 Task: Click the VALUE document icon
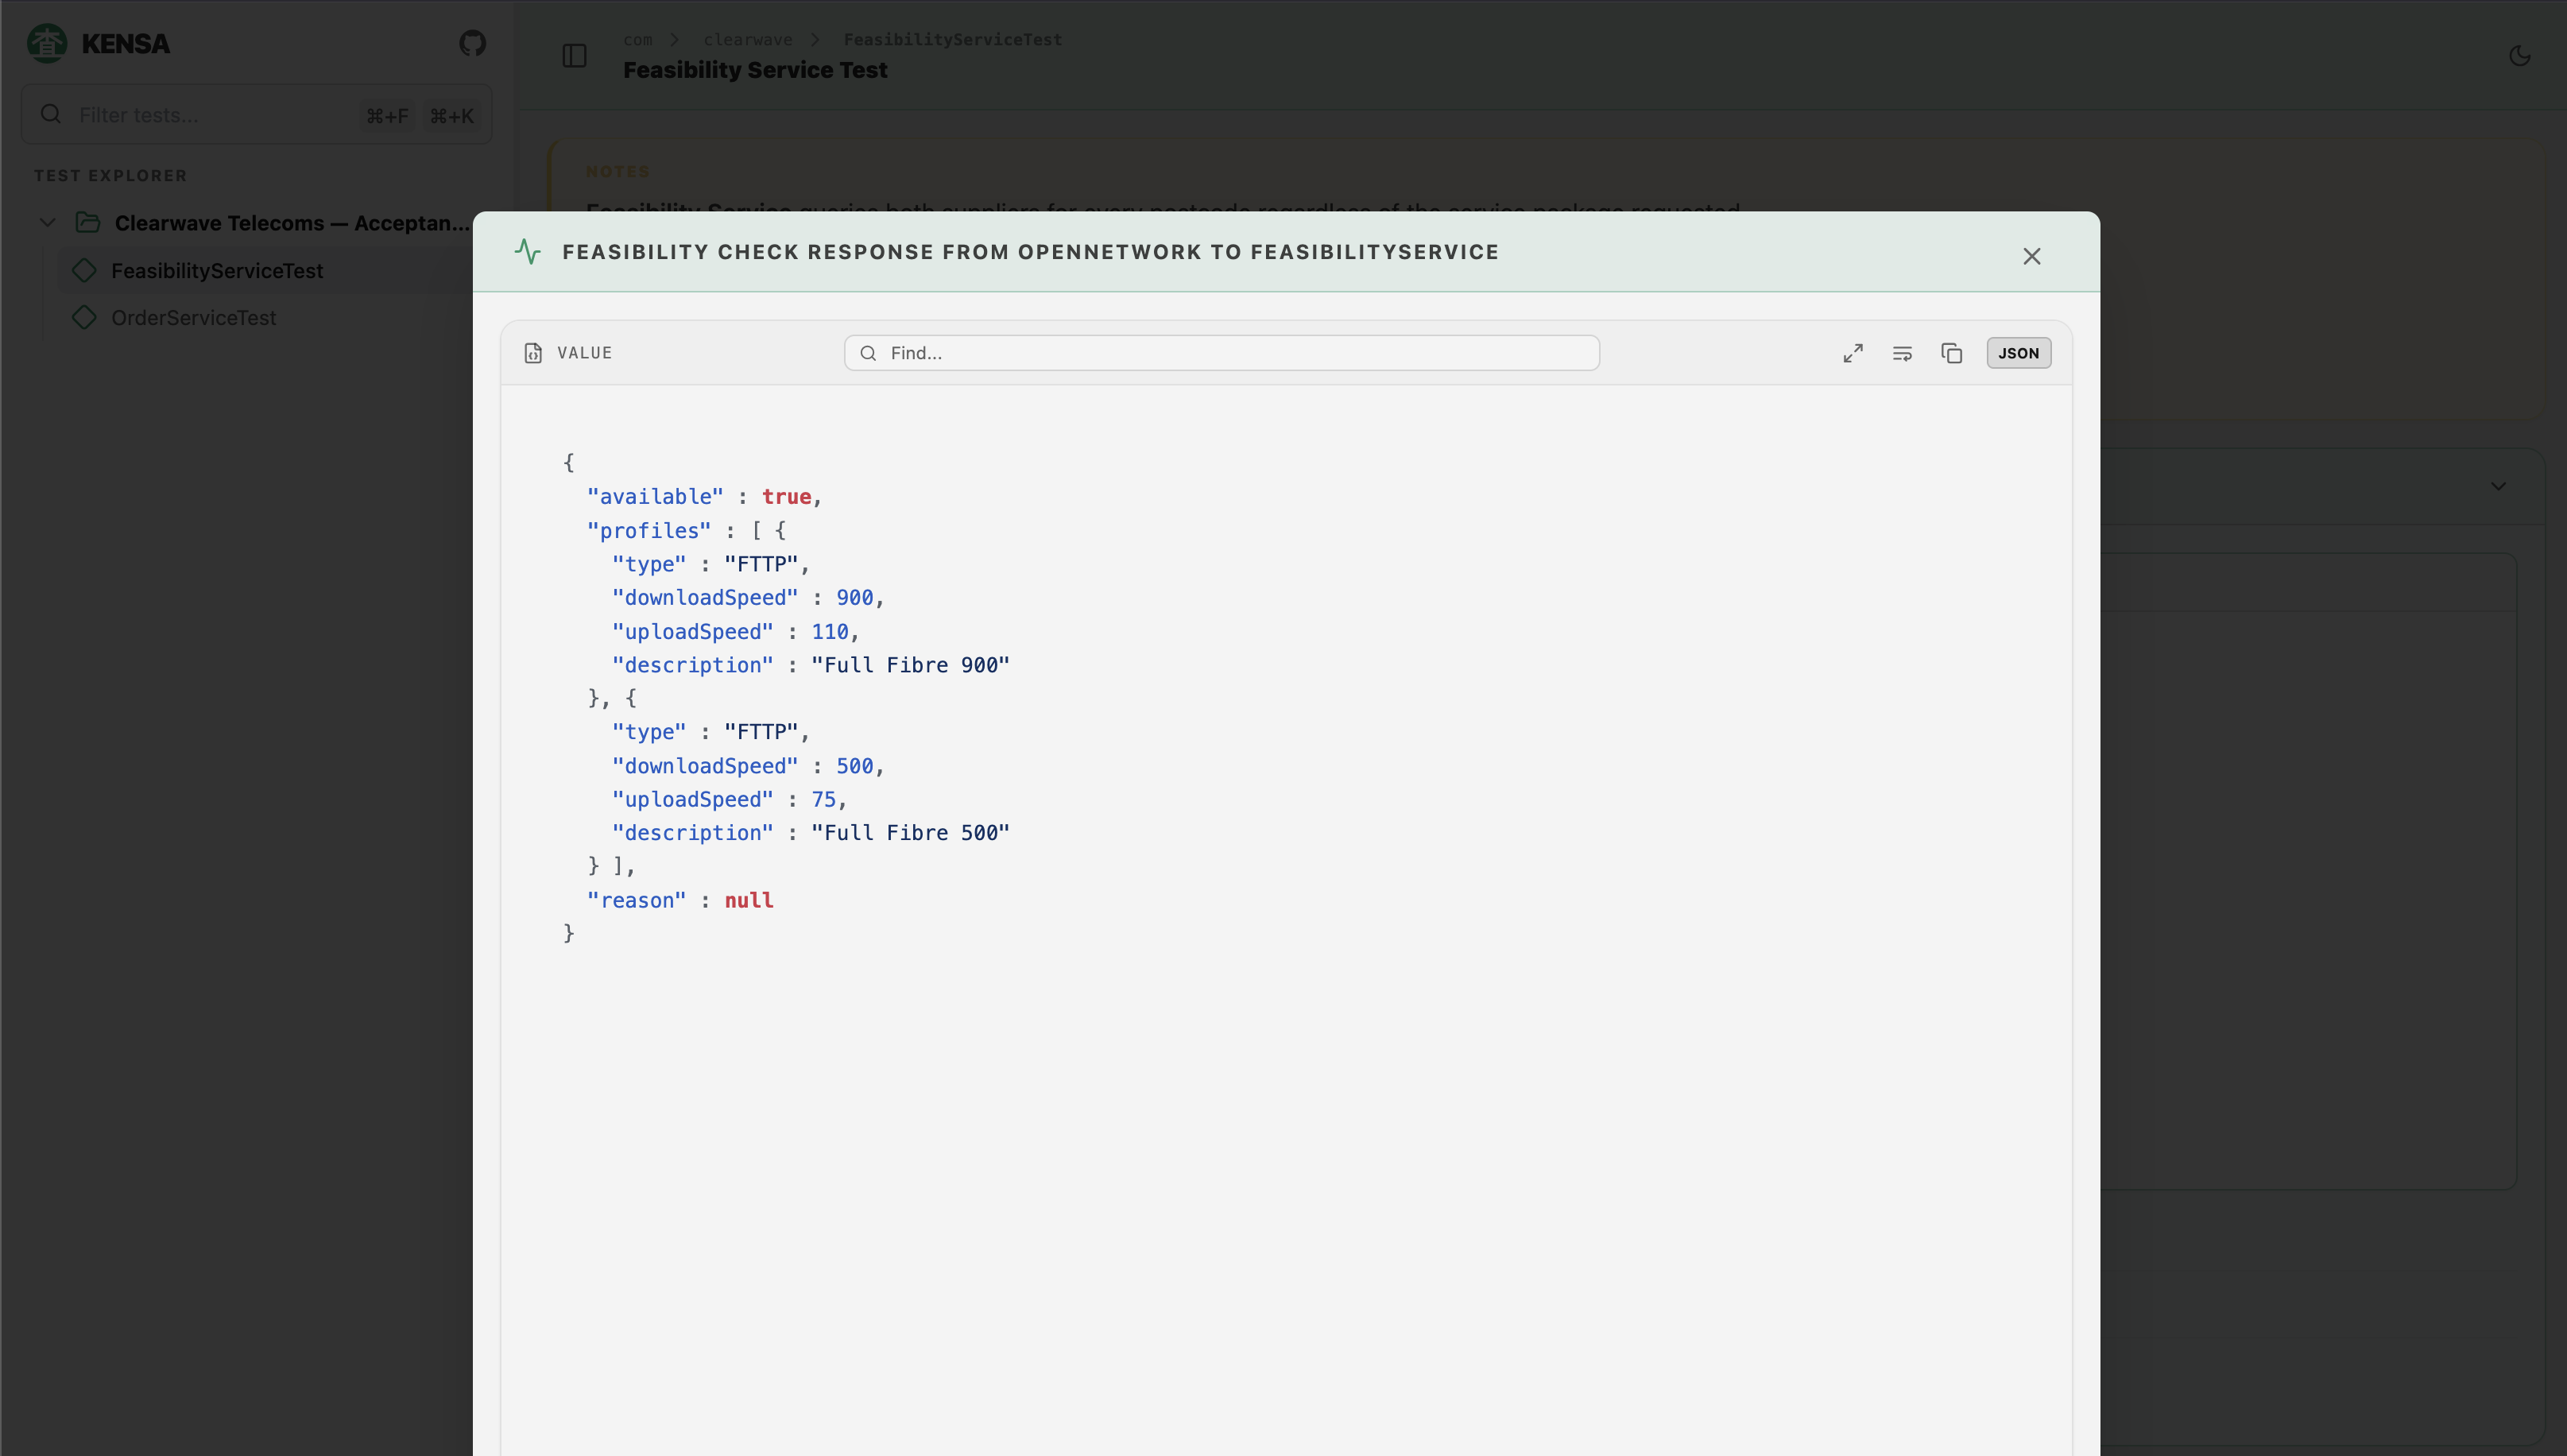coord(533,352)
